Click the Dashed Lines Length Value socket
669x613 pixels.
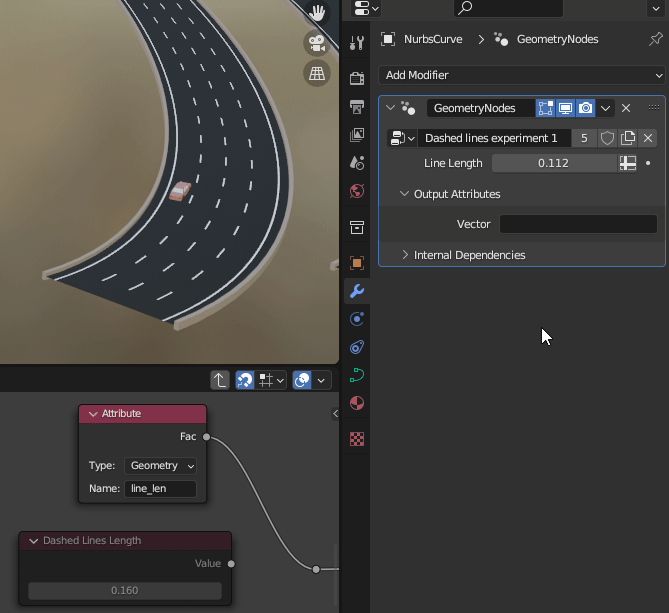point(231,564)
